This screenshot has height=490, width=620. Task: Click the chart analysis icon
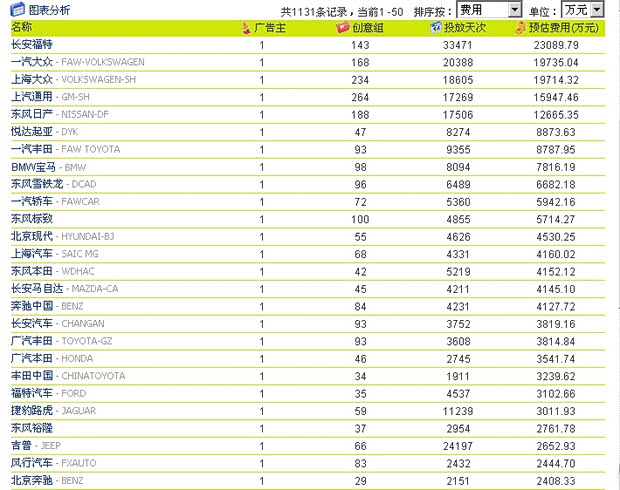click(18, 9)
